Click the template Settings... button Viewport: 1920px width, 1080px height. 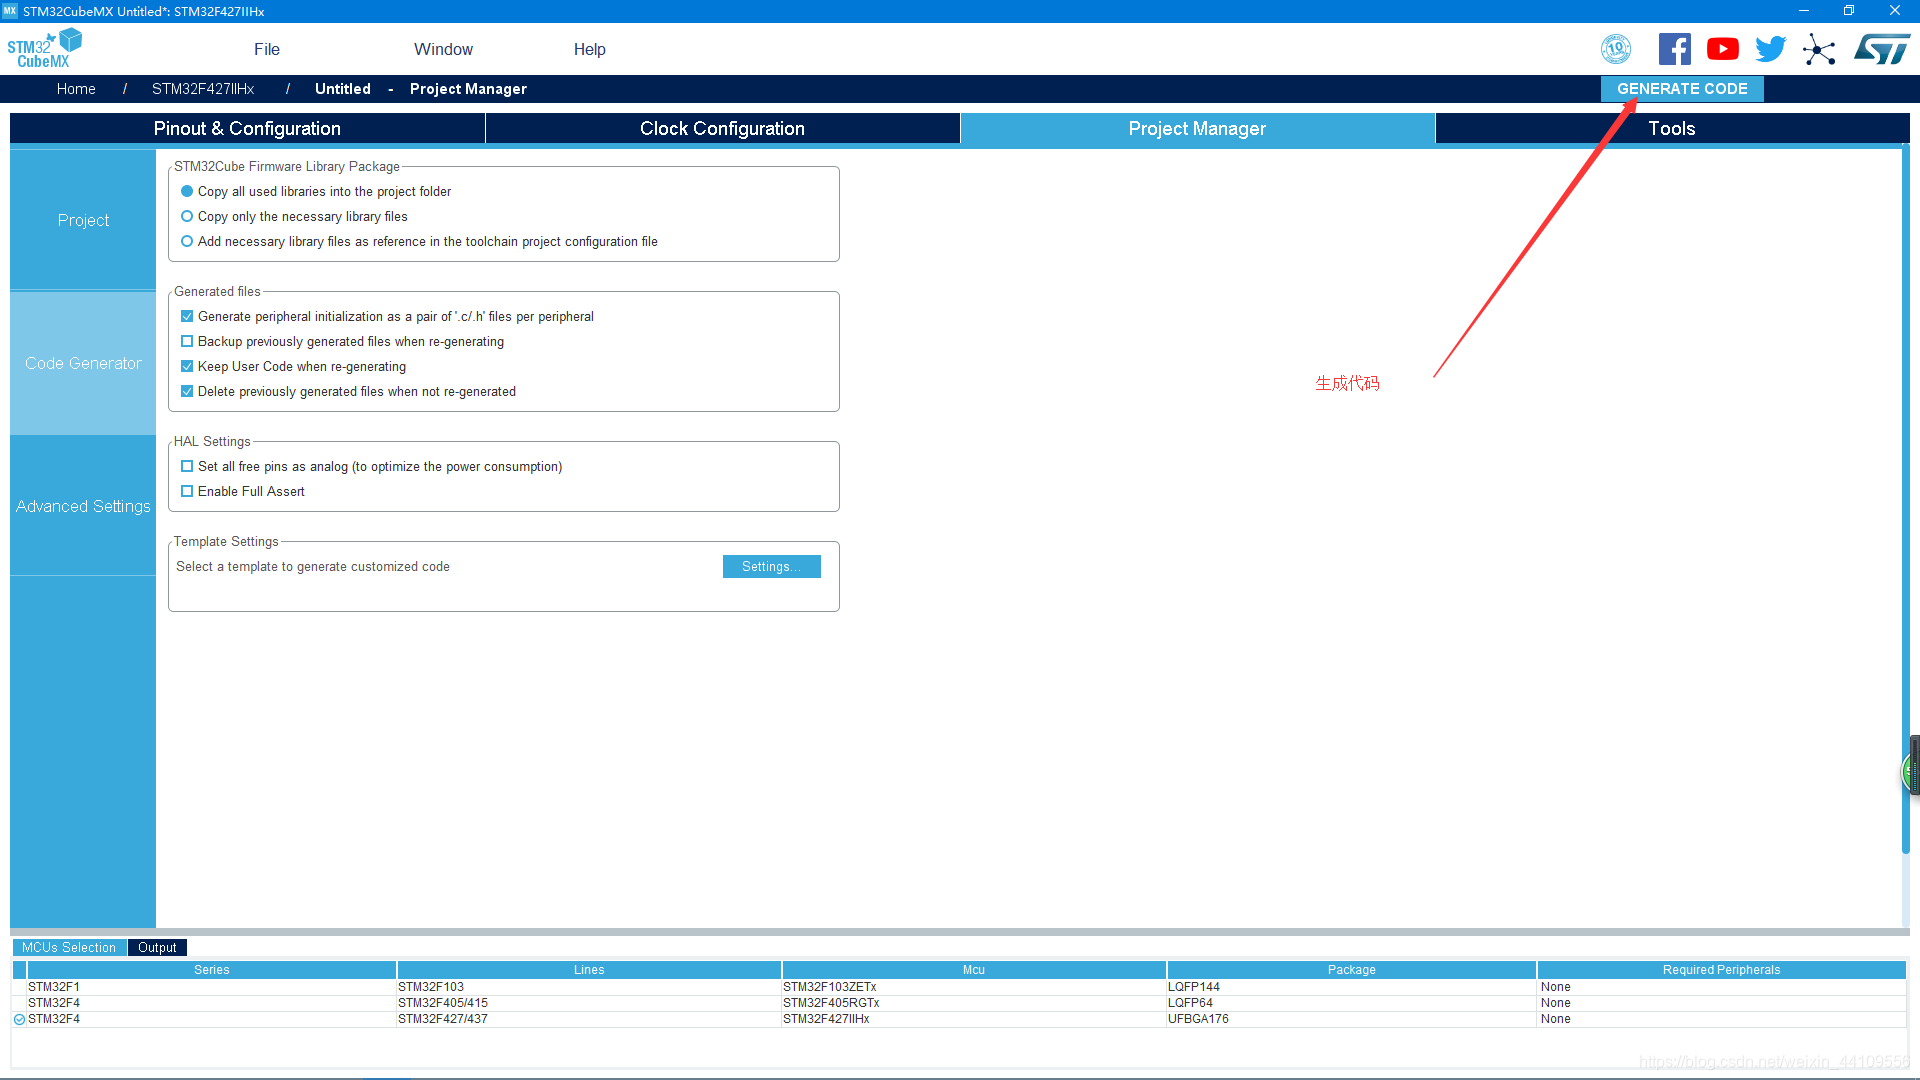click(771, 567)
